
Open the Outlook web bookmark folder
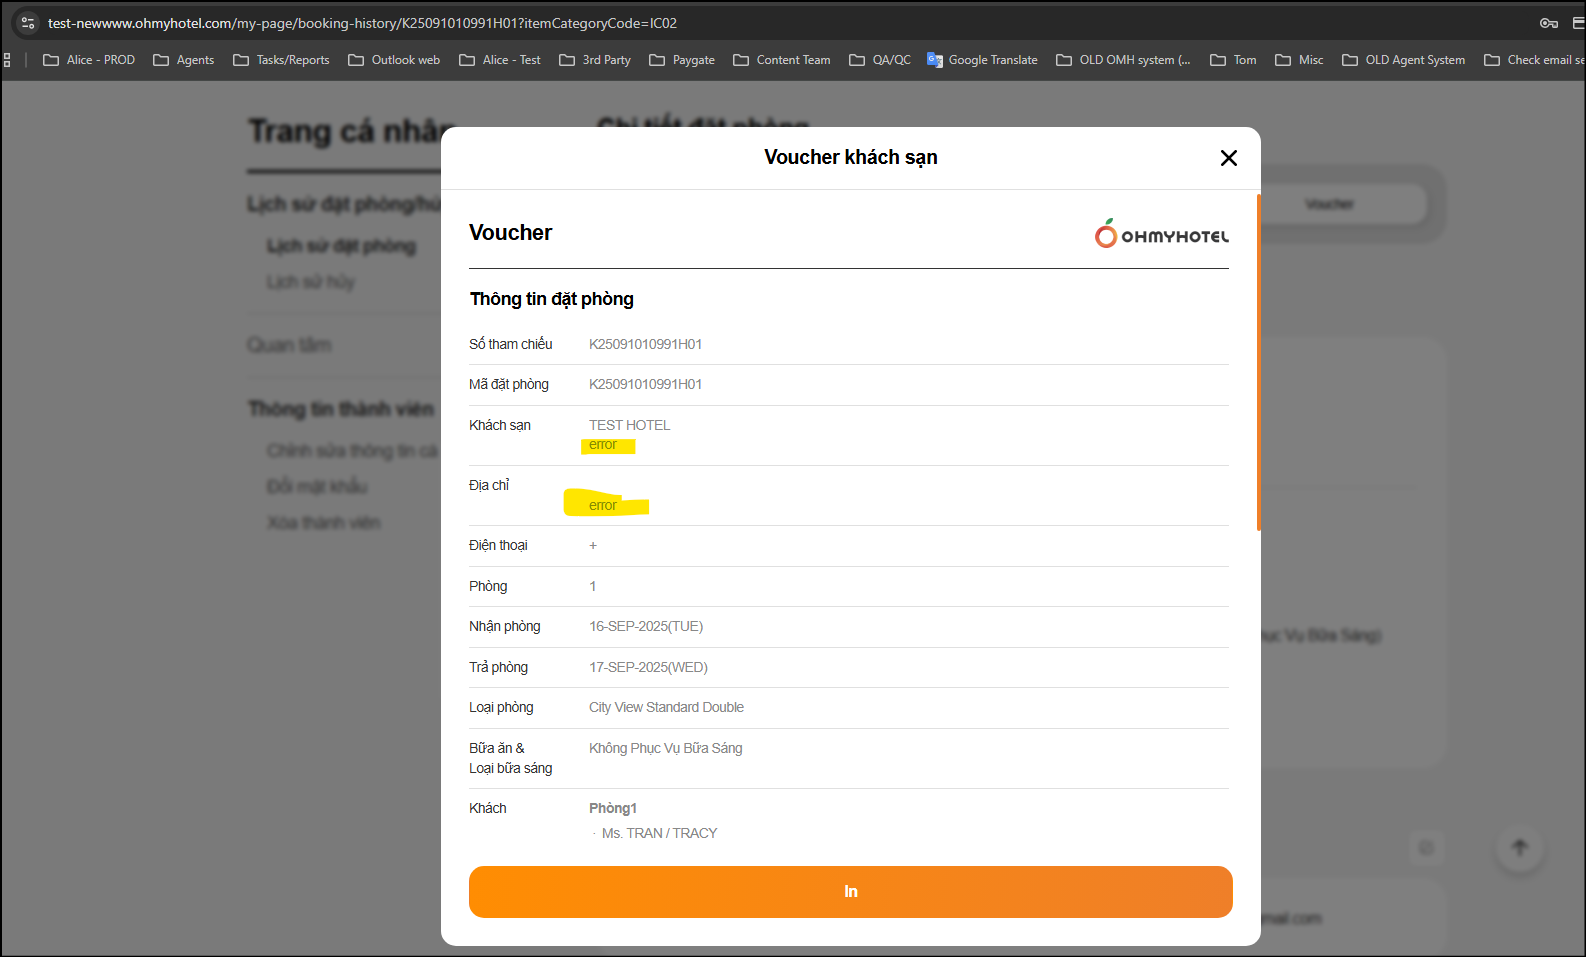(394, 60)
